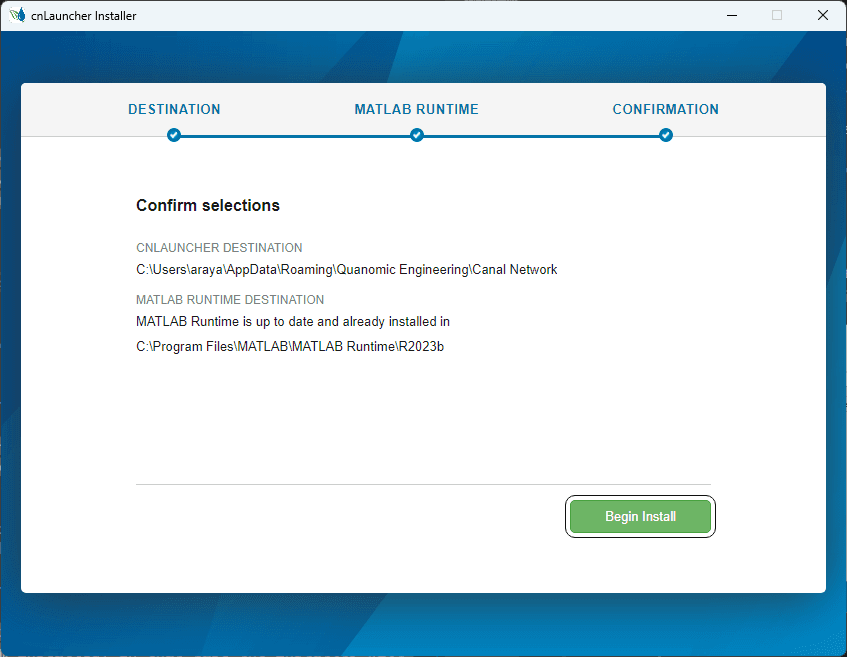Click the close icon on the installer window
Screen dimensions: 847x657
click(x=822, y=15)
